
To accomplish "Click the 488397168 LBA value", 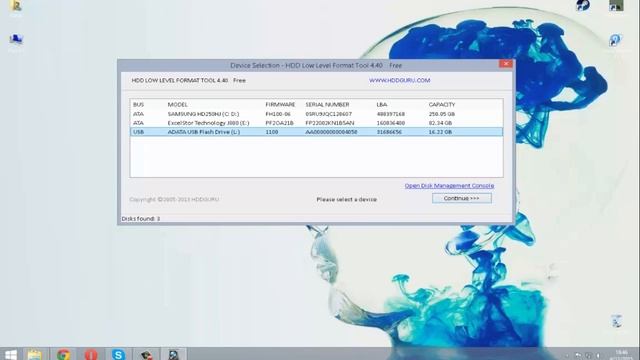I will tap(391, 114).
